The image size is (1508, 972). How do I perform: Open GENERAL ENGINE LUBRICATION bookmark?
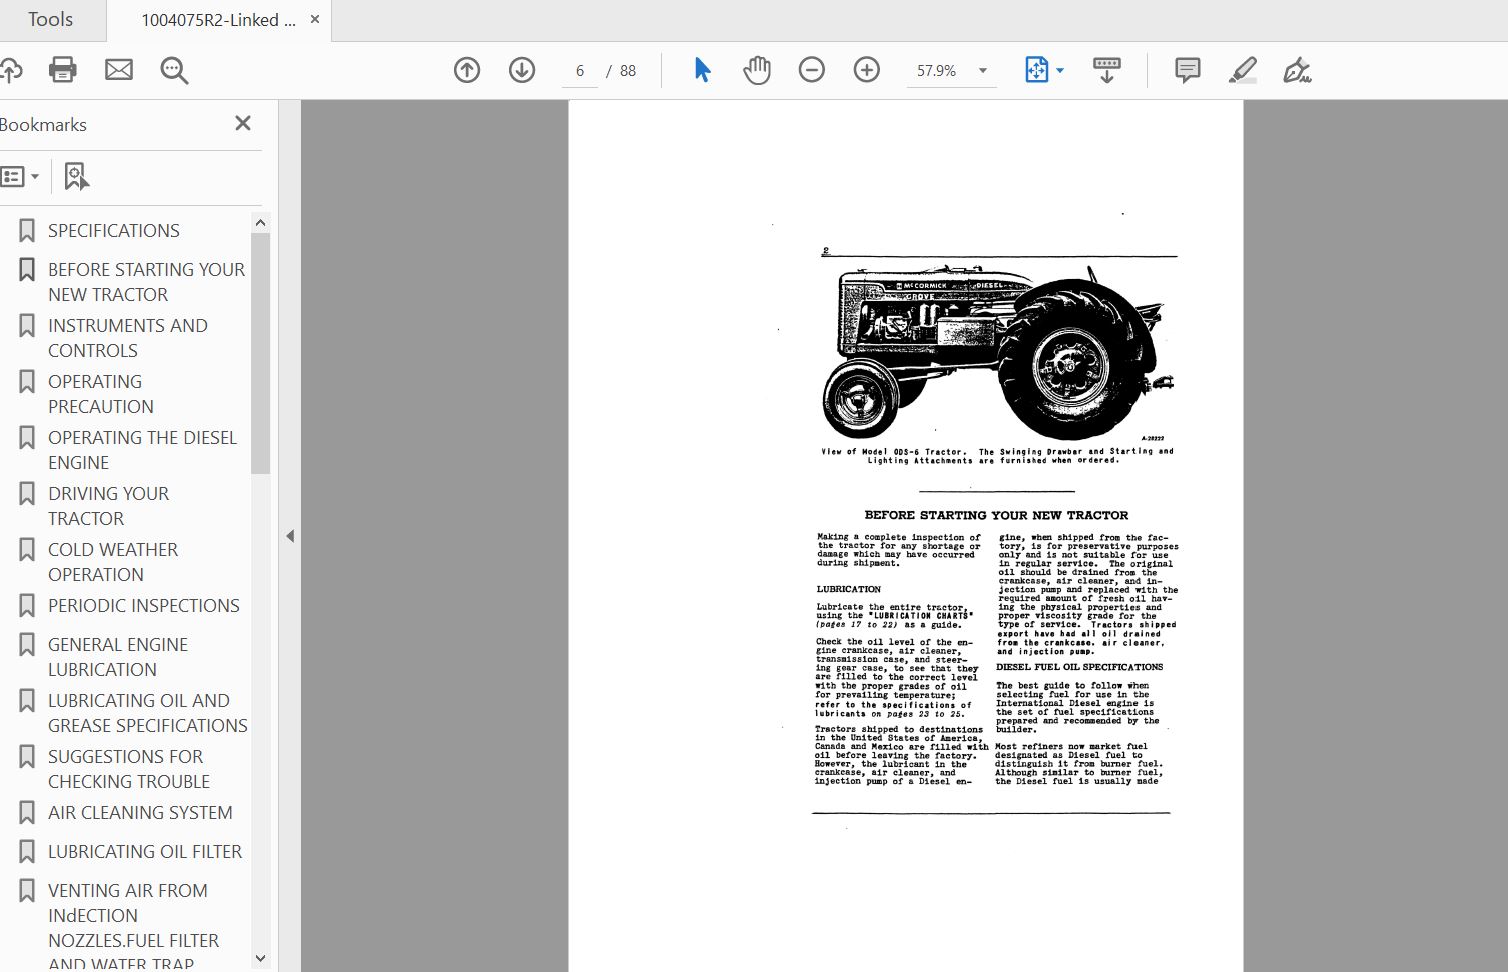[x=118, y=657]
